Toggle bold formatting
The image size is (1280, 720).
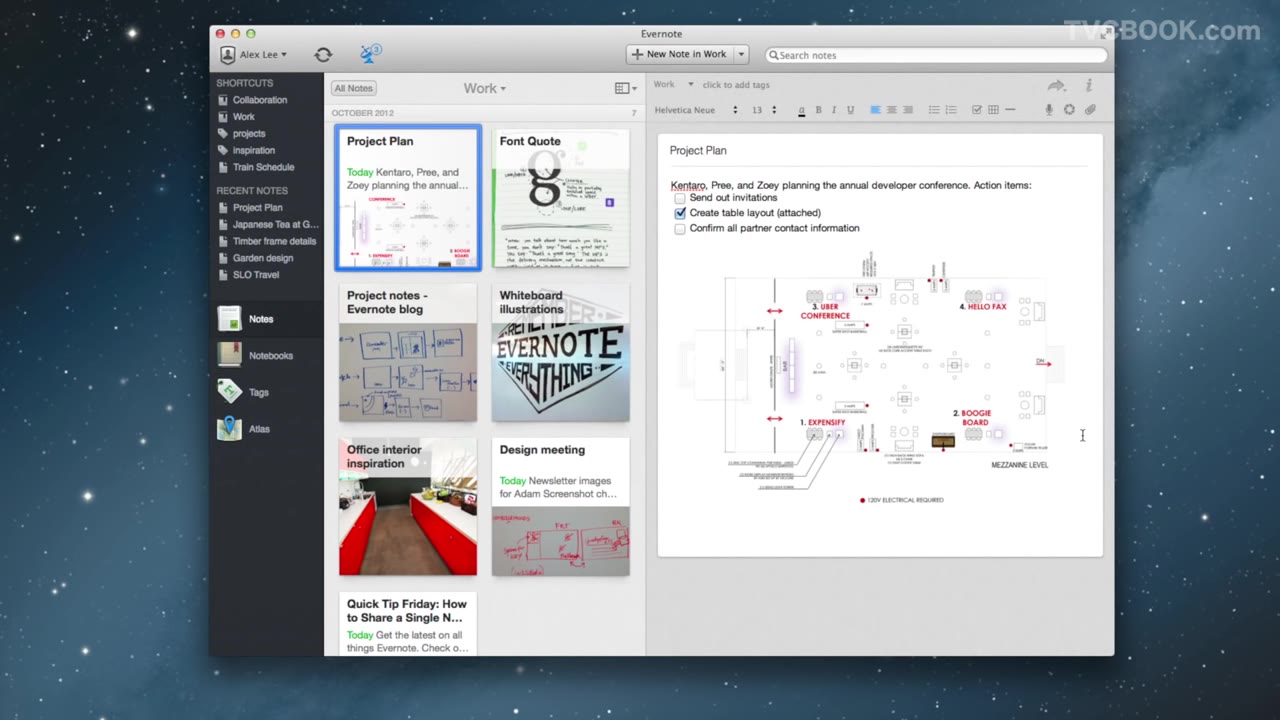818,110
